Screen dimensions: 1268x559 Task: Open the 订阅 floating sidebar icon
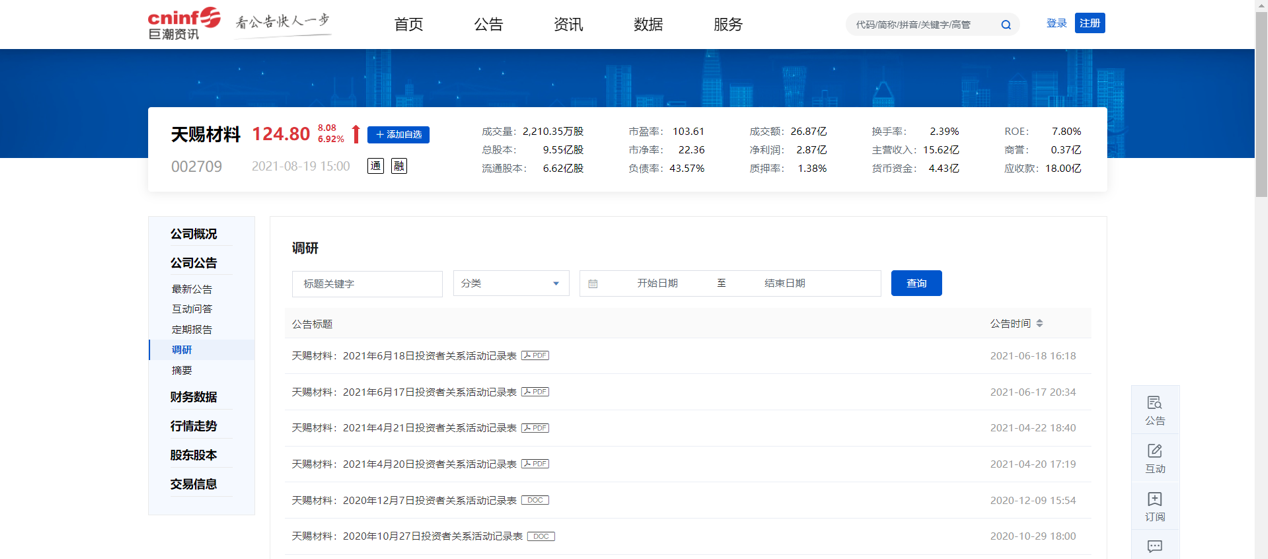point(1155,506)
